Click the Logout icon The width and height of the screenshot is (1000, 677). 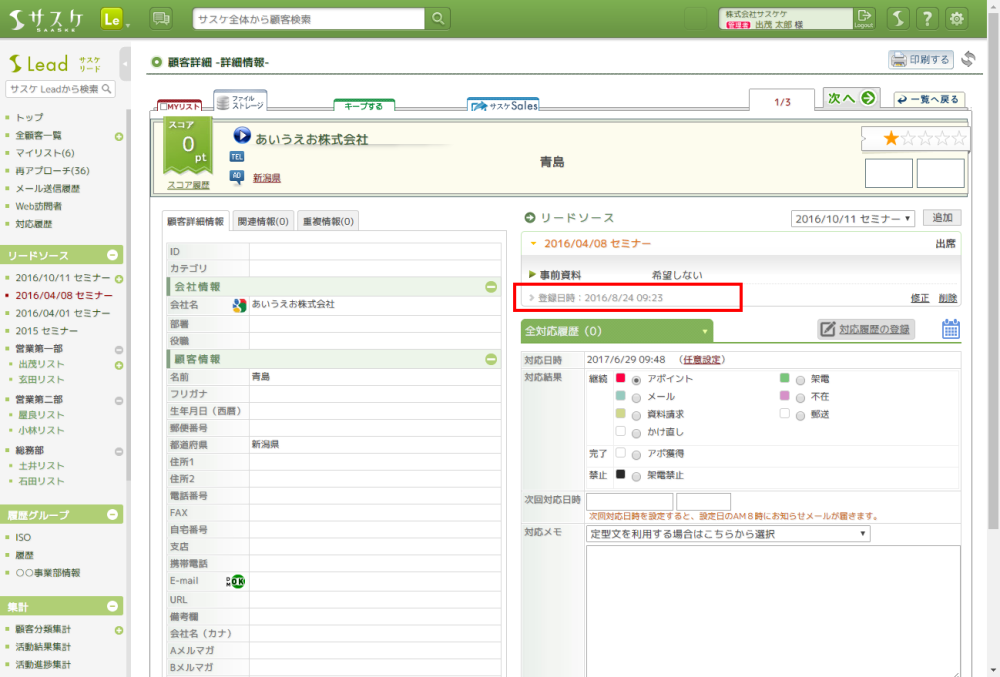tap(864, 18)
